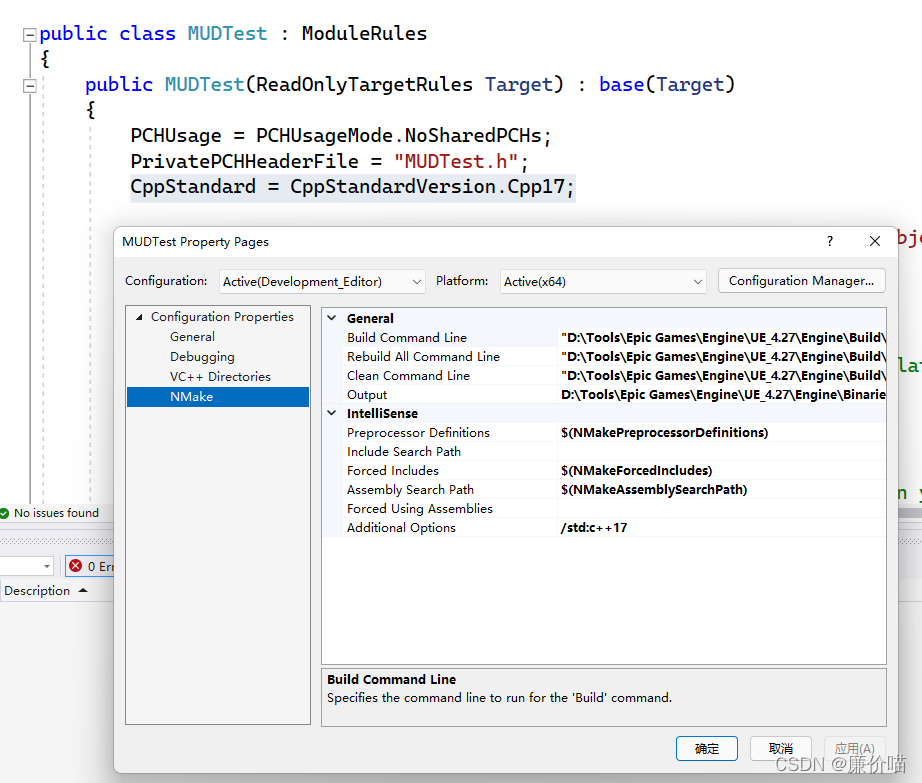
Task: Collapse the MUDTest class code block
Action: point(29,35)
